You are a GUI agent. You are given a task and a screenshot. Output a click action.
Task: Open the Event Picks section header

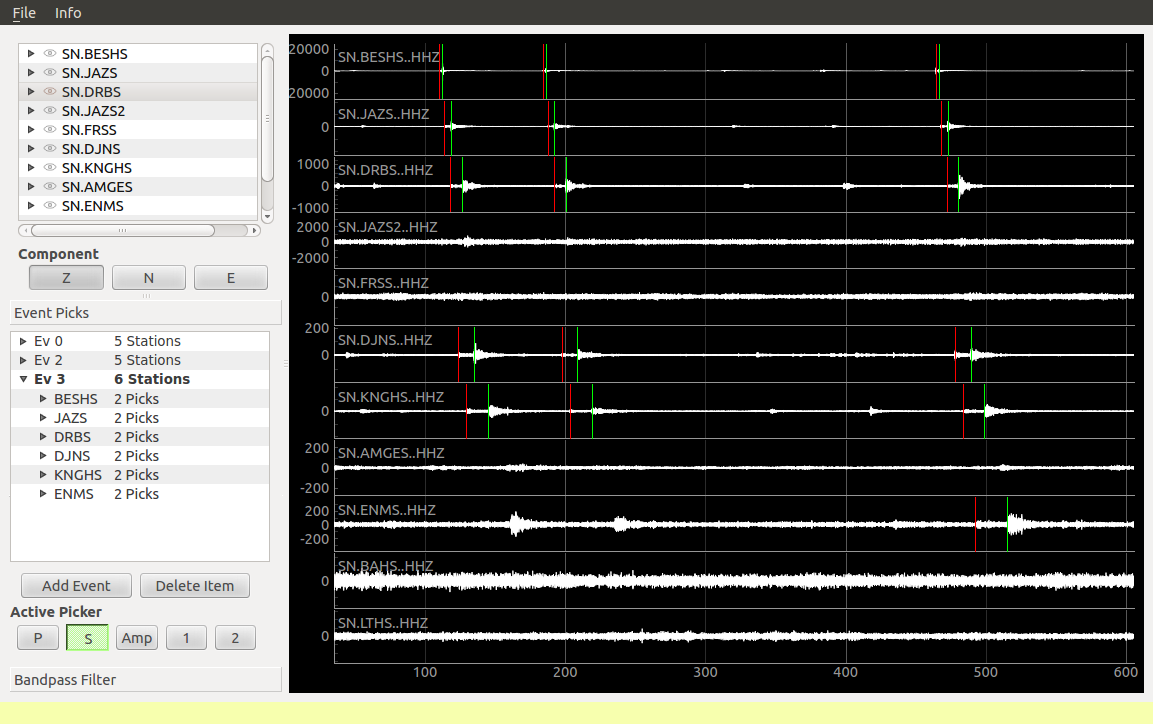[x=146, y=312]
